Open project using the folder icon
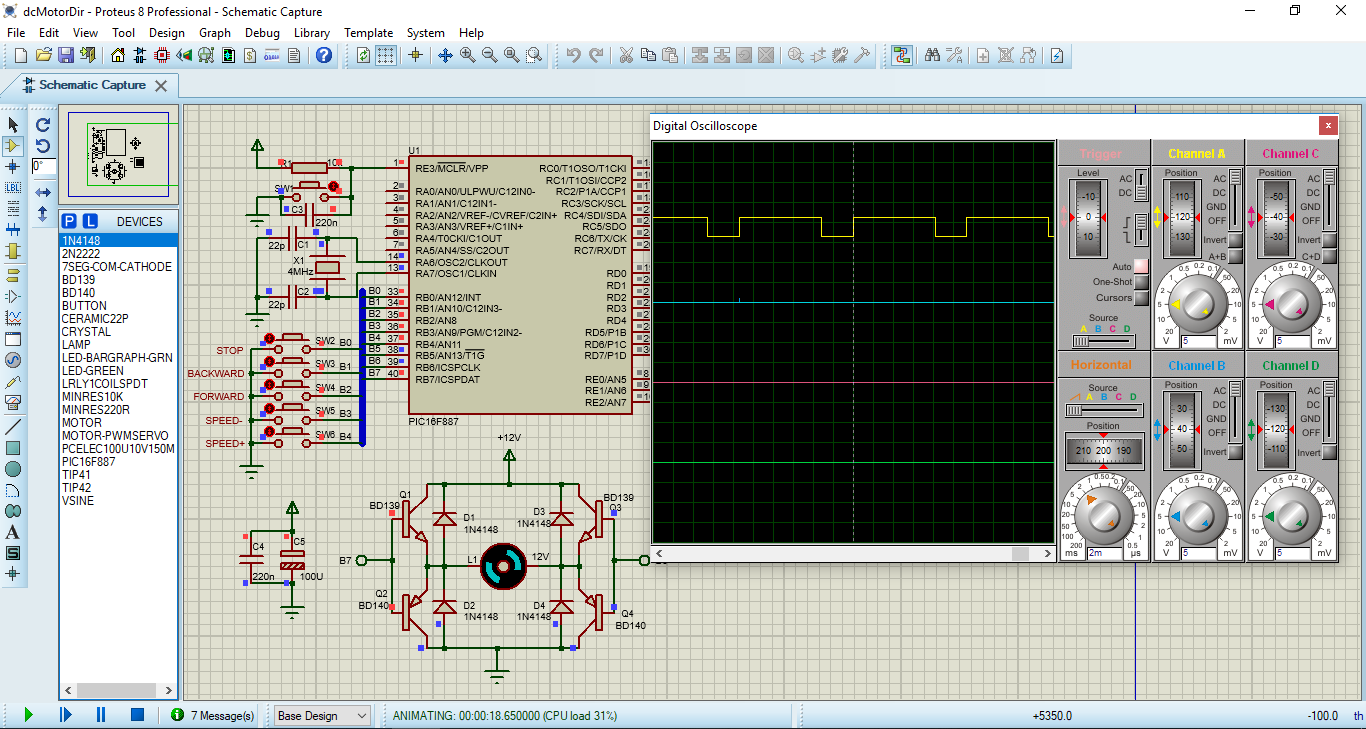This screenshot has width=1366, height=729. 44,55
